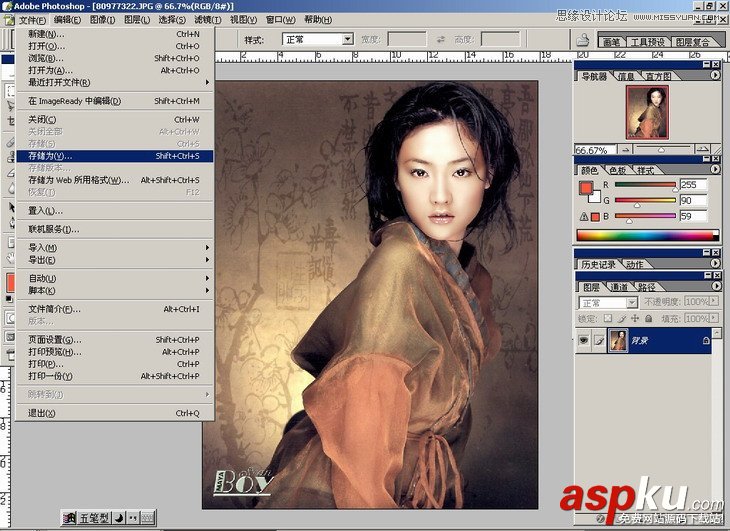Choose 在 ImageReady 中编辑 menu item
This screenshot has height=531, width=730.
pos(115,101)
